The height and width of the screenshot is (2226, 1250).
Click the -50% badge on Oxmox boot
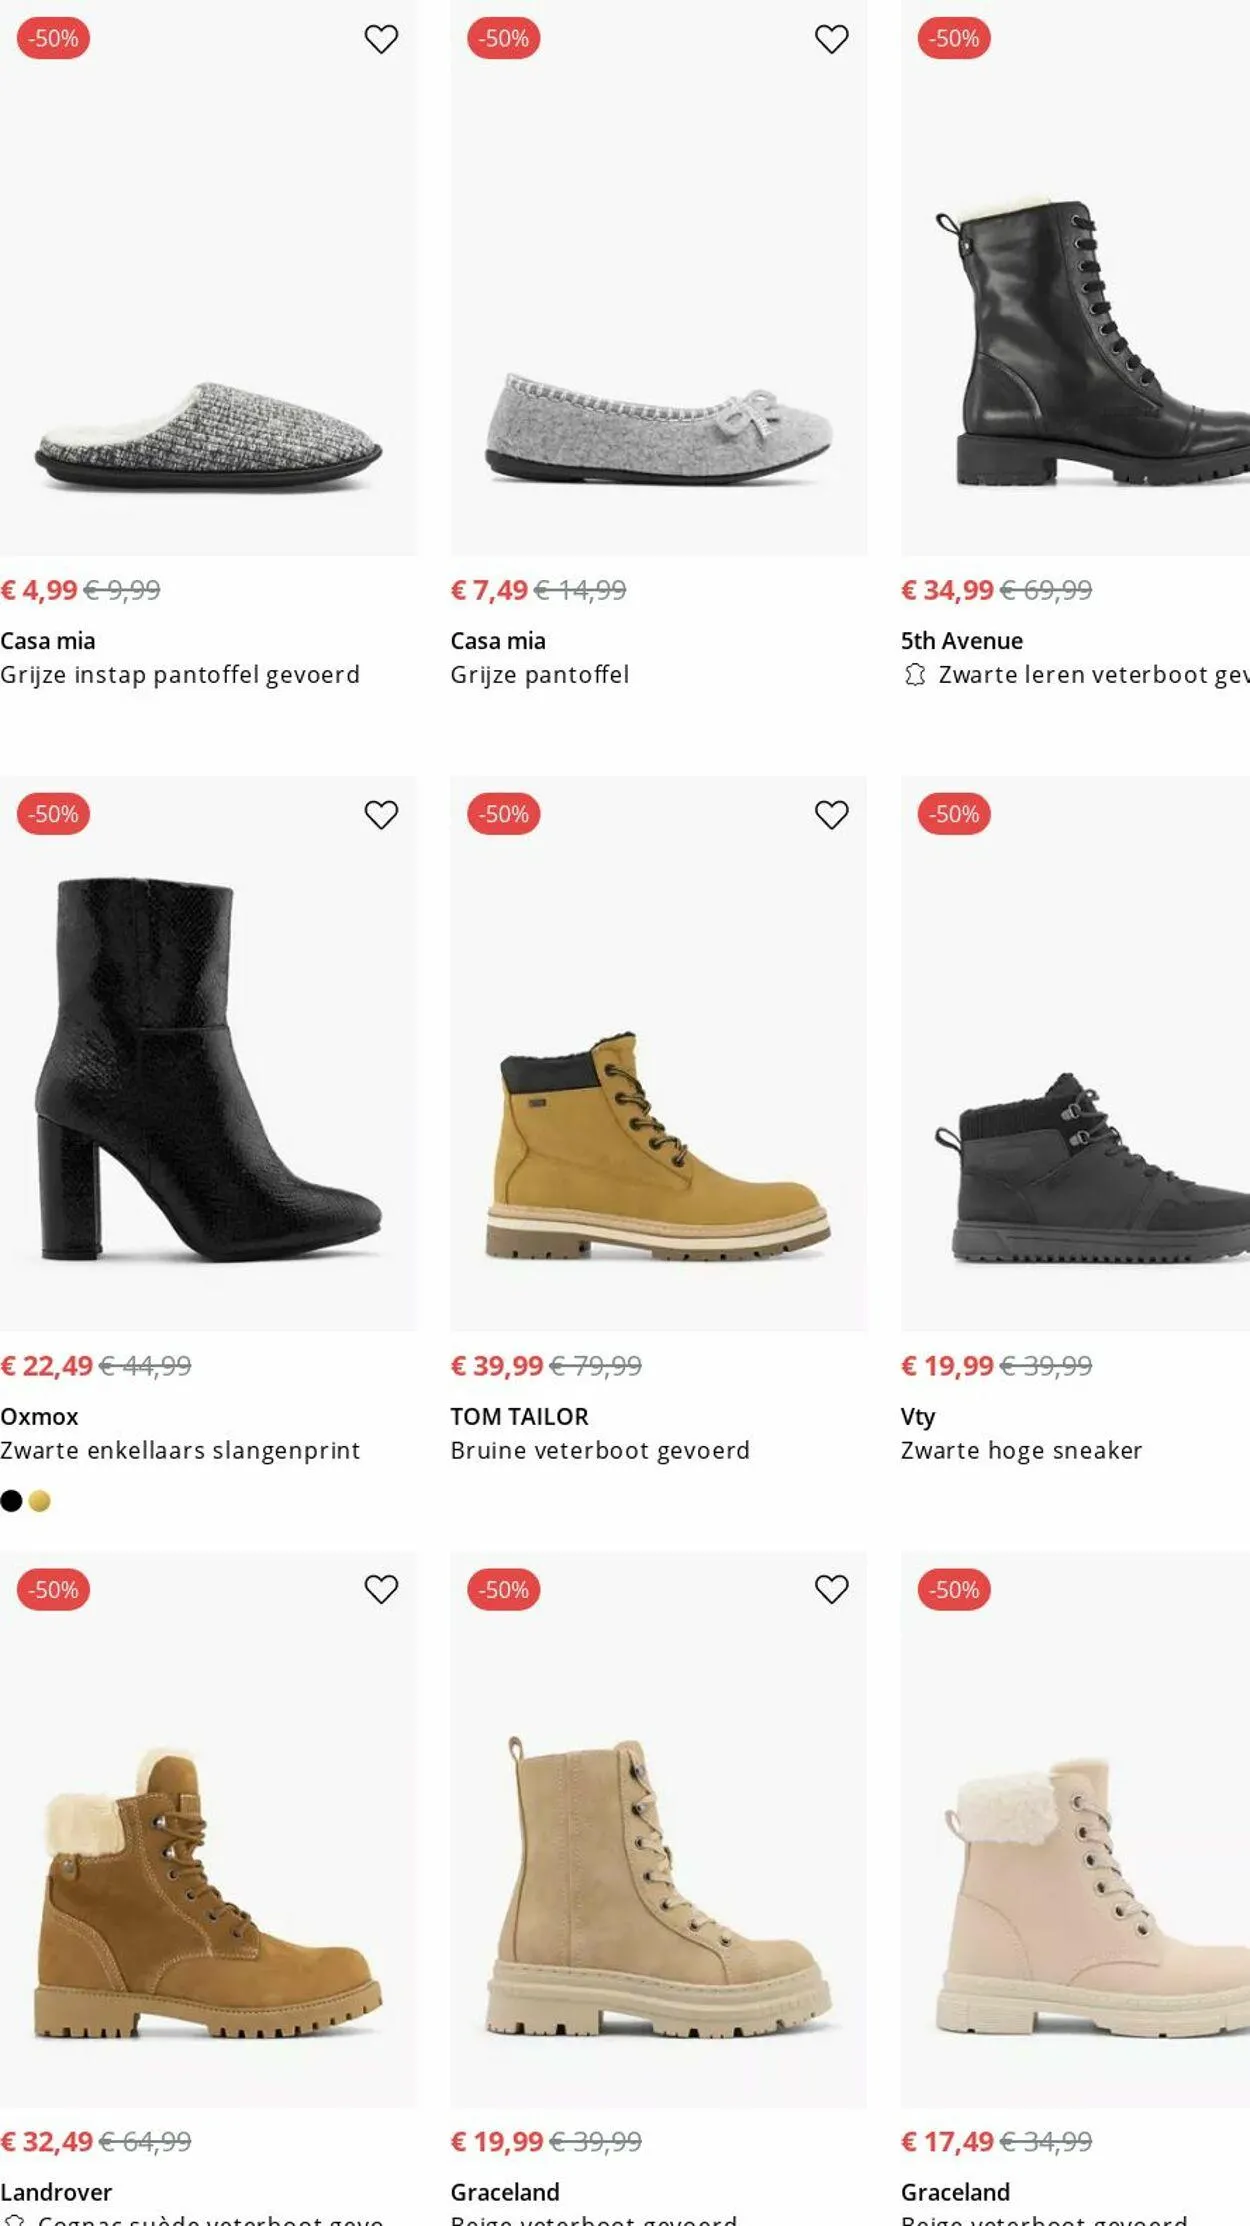coord(54,814)
